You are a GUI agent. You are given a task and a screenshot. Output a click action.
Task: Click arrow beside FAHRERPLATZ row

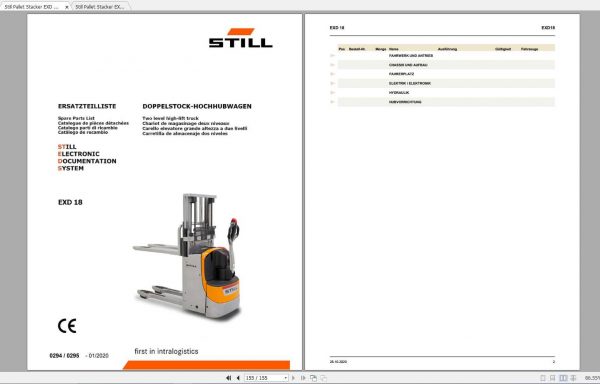(332, 74)
